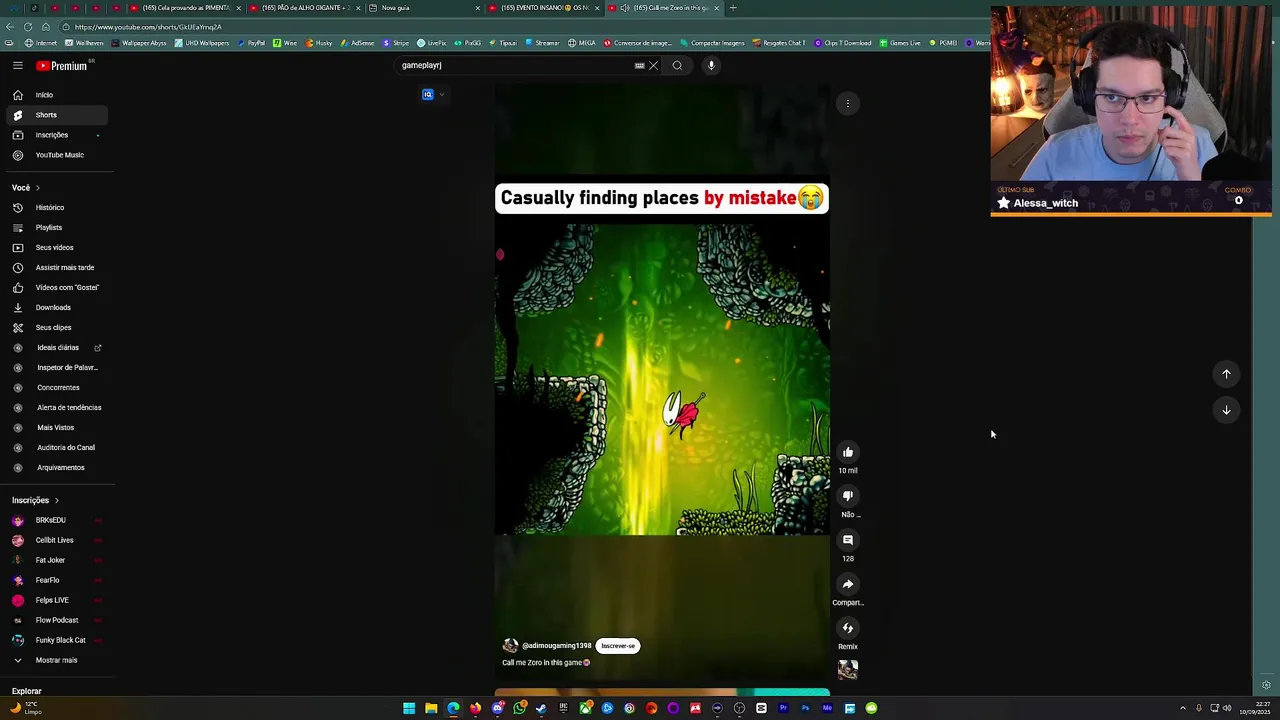
Task: Start voice search with the microphone icon
Action: [x=711, y=65]
